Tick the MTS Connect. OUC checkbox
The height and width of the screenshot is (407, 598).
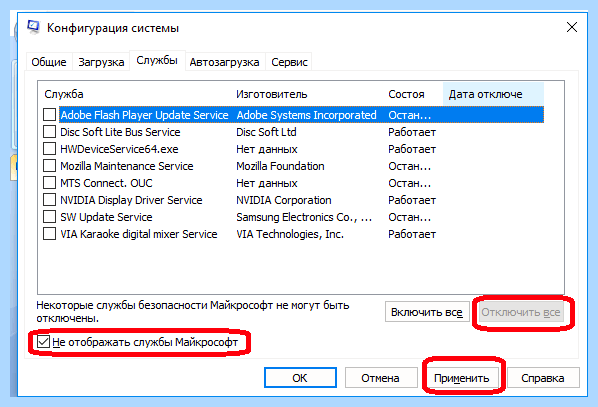pyautogui.click(x=49, y=183)
